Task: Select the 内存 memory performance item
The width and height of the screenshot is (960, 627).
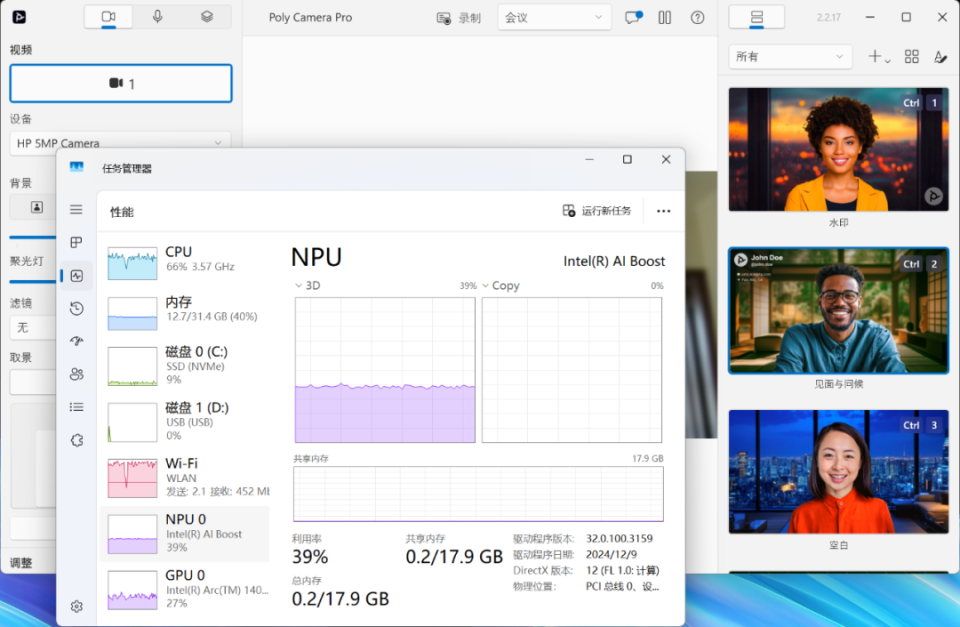Action: tap(185, 312)
